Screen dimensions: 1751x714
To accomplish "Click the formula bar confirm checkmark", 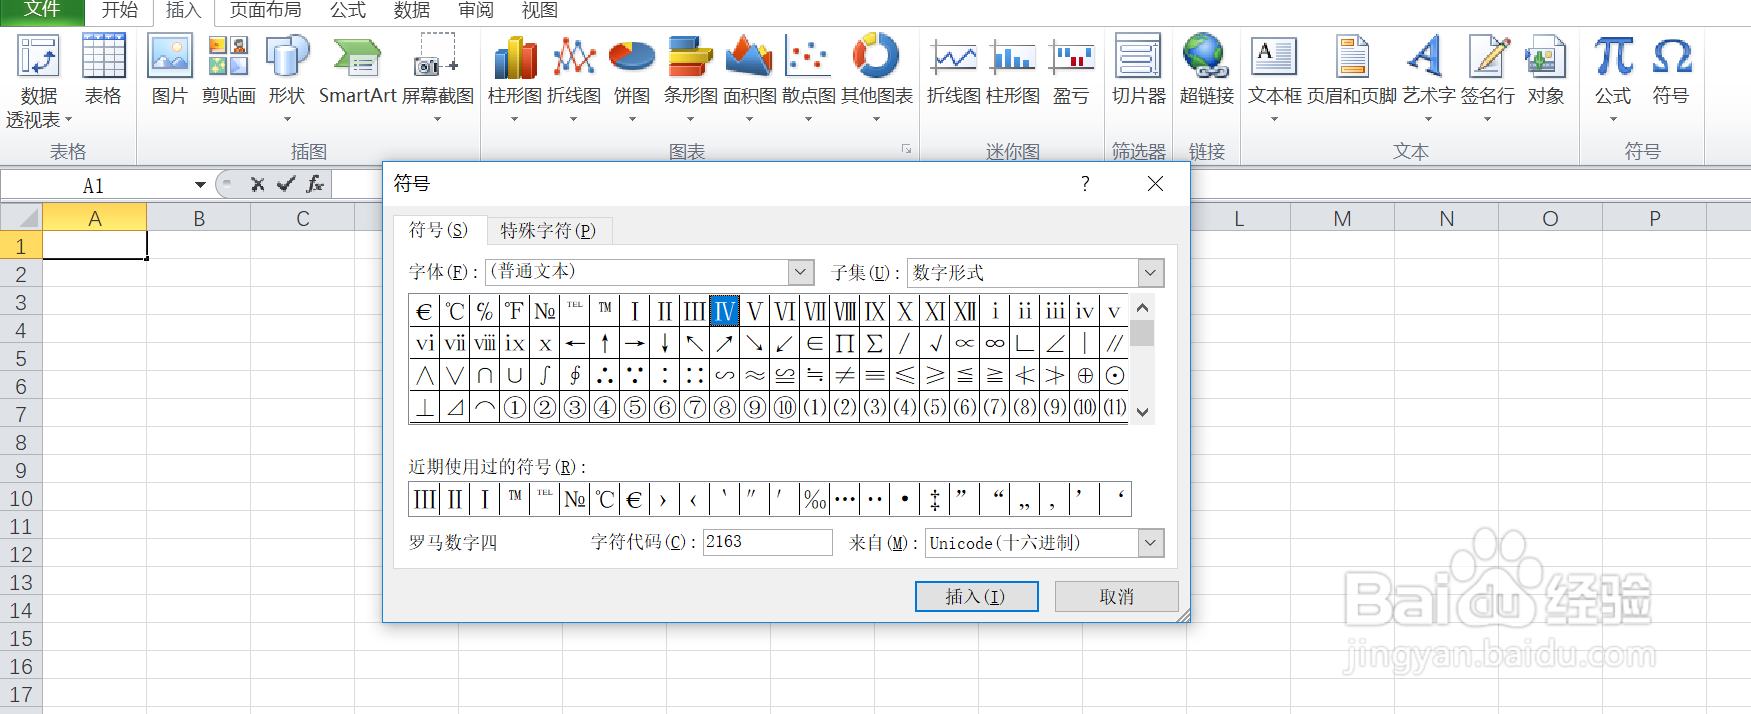I will tap(286, 184).
